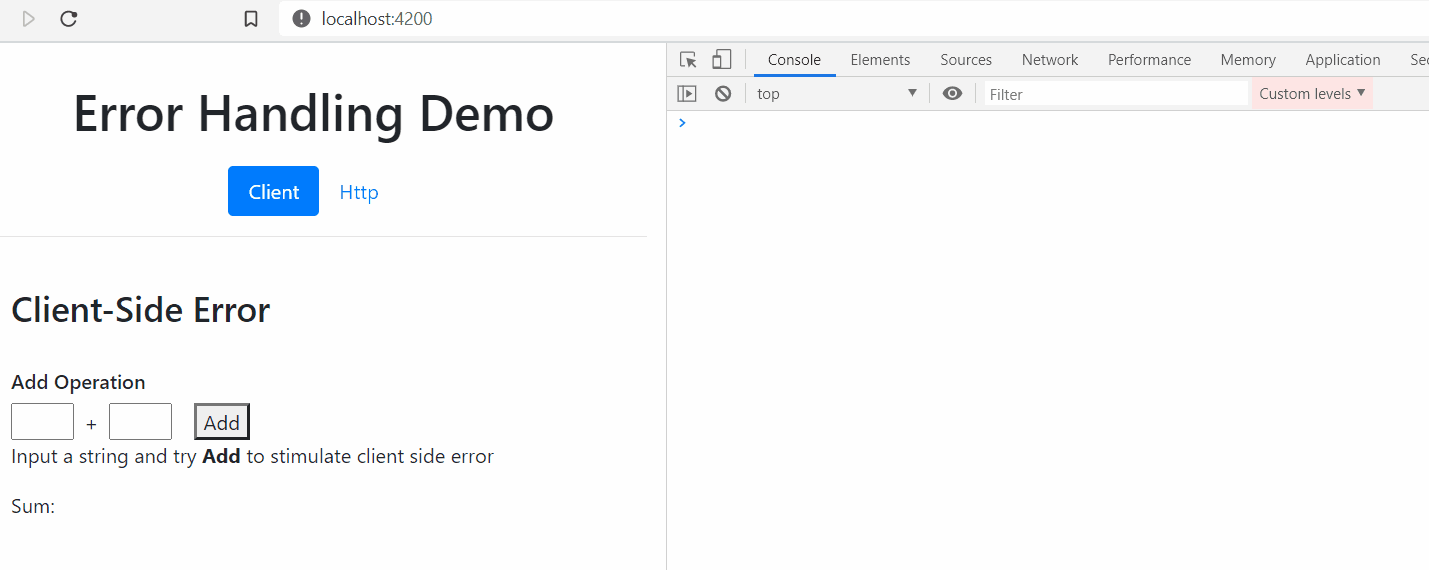
Task: View site info icon beside localhost
Action: click(301, 19)
